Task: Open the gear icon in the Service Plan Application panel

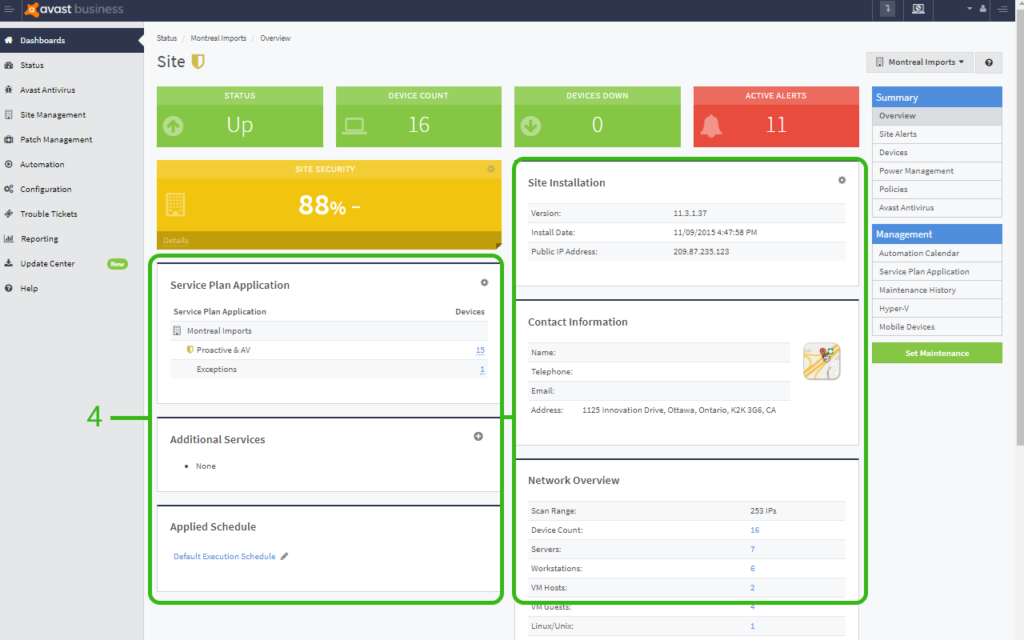Action: pos(484,283)
